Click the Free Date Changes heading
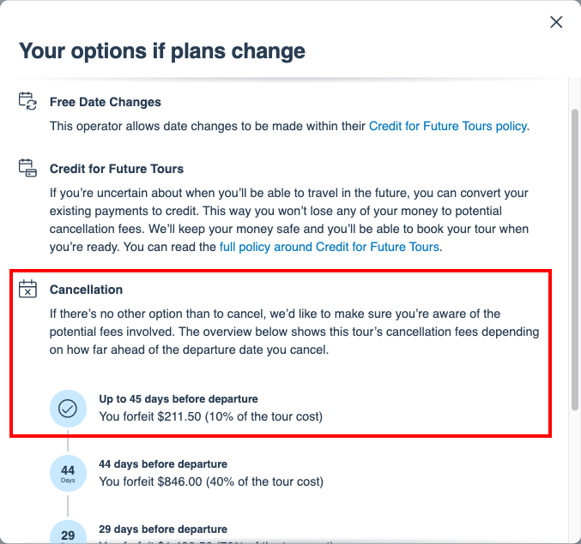This screenshot has height=544, width=581. point(105,102)
